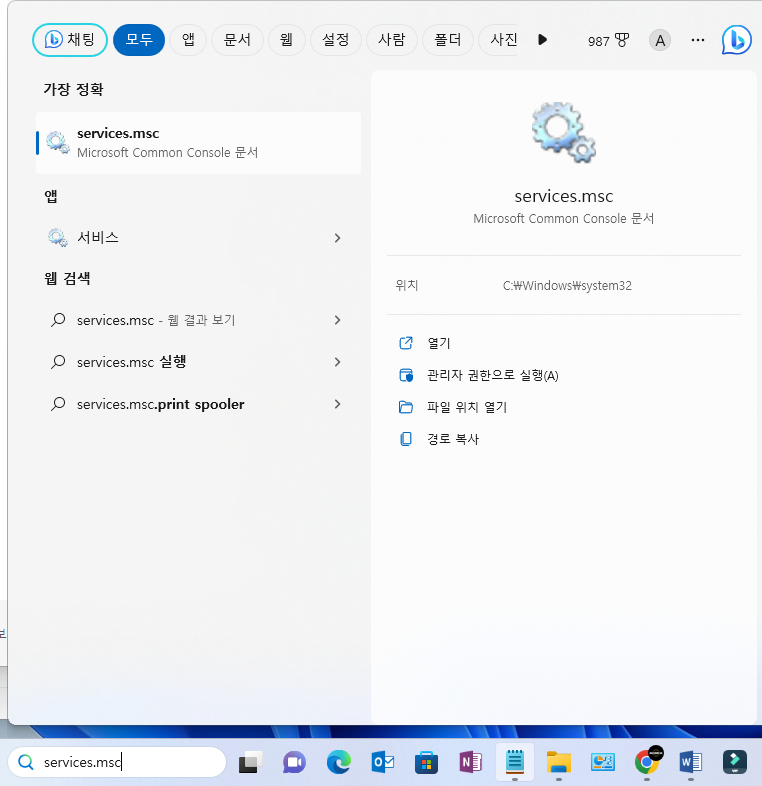Show more filter tabs with arrow

[x=542, y=40]
